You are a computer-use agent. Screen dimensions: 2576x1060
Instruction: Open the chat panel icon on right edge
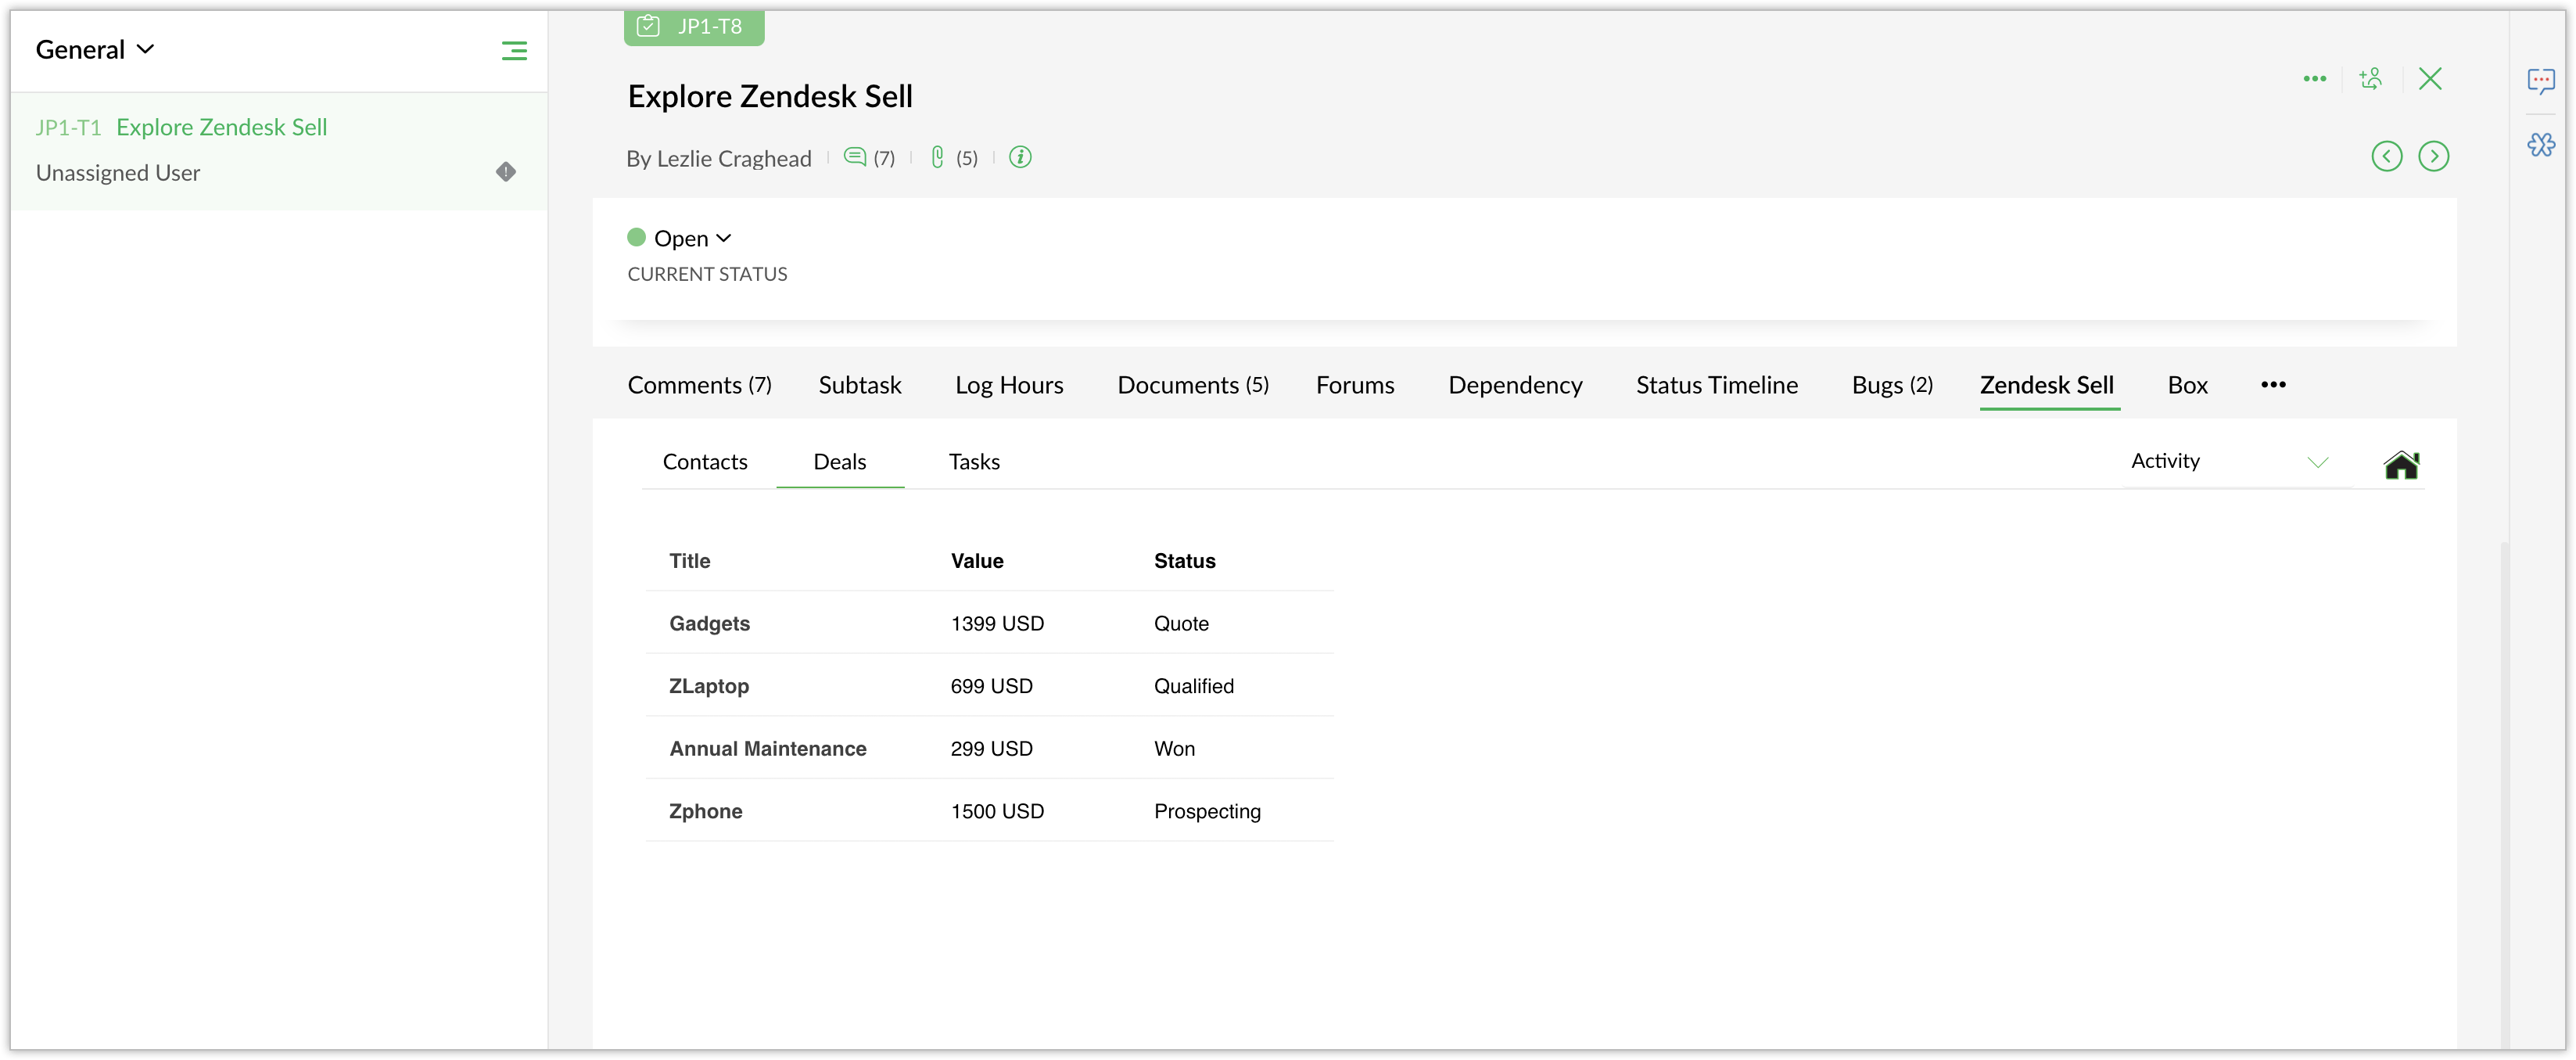2540,80
